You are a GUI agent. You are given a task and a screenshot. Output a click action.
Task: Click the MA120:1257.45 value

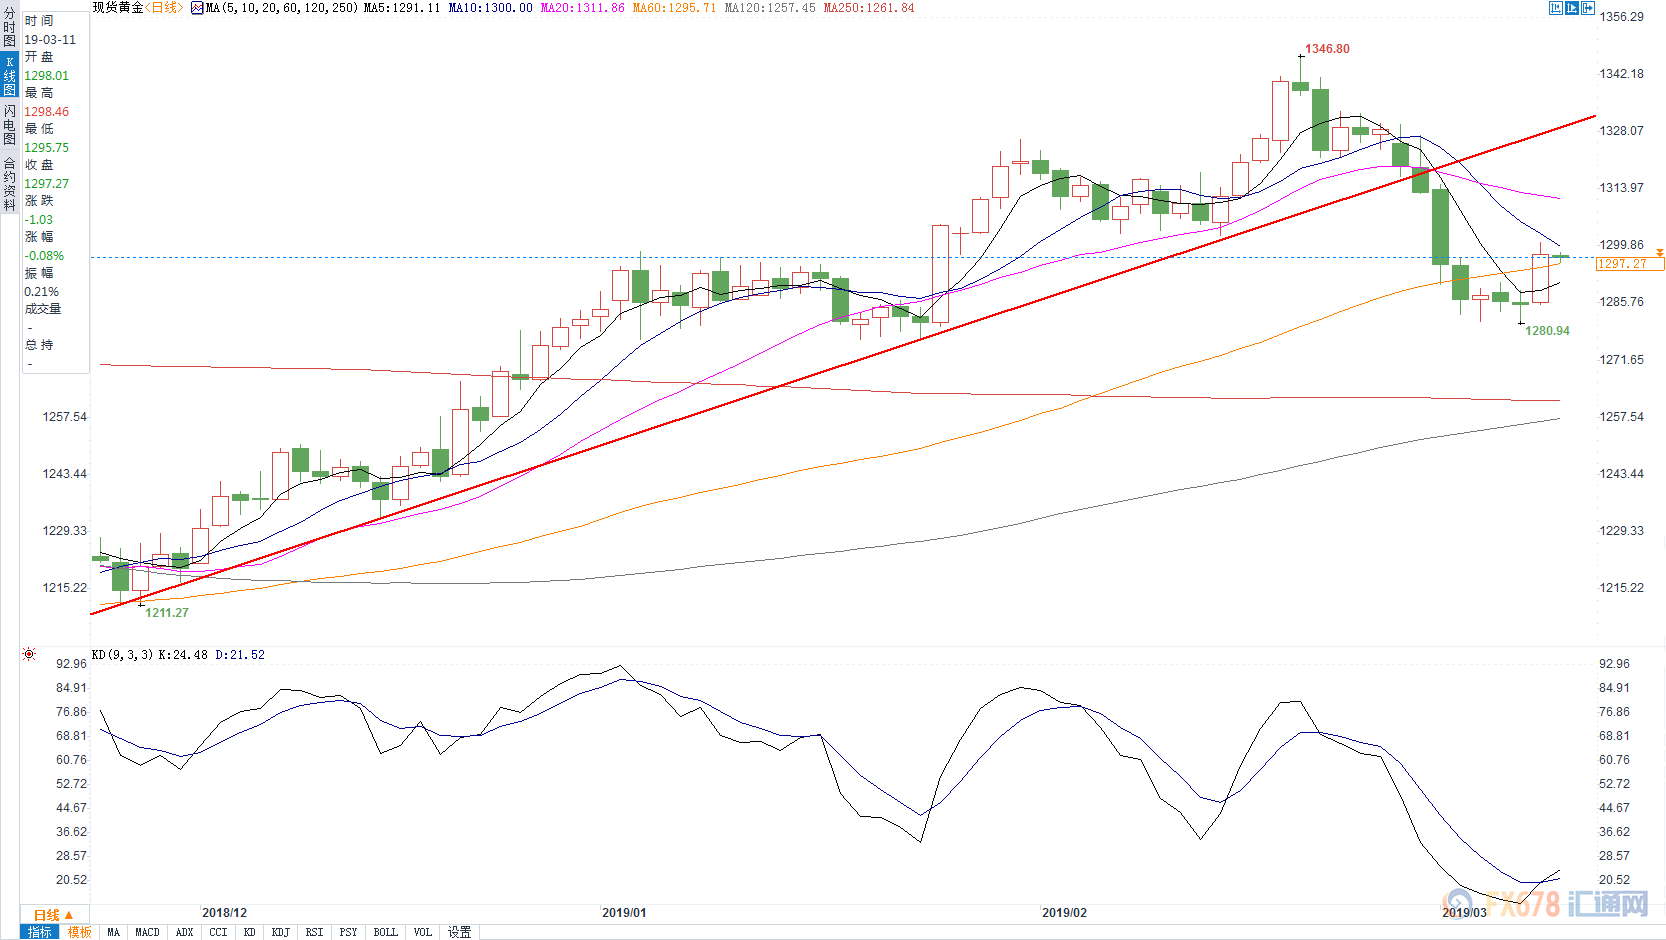770,8
